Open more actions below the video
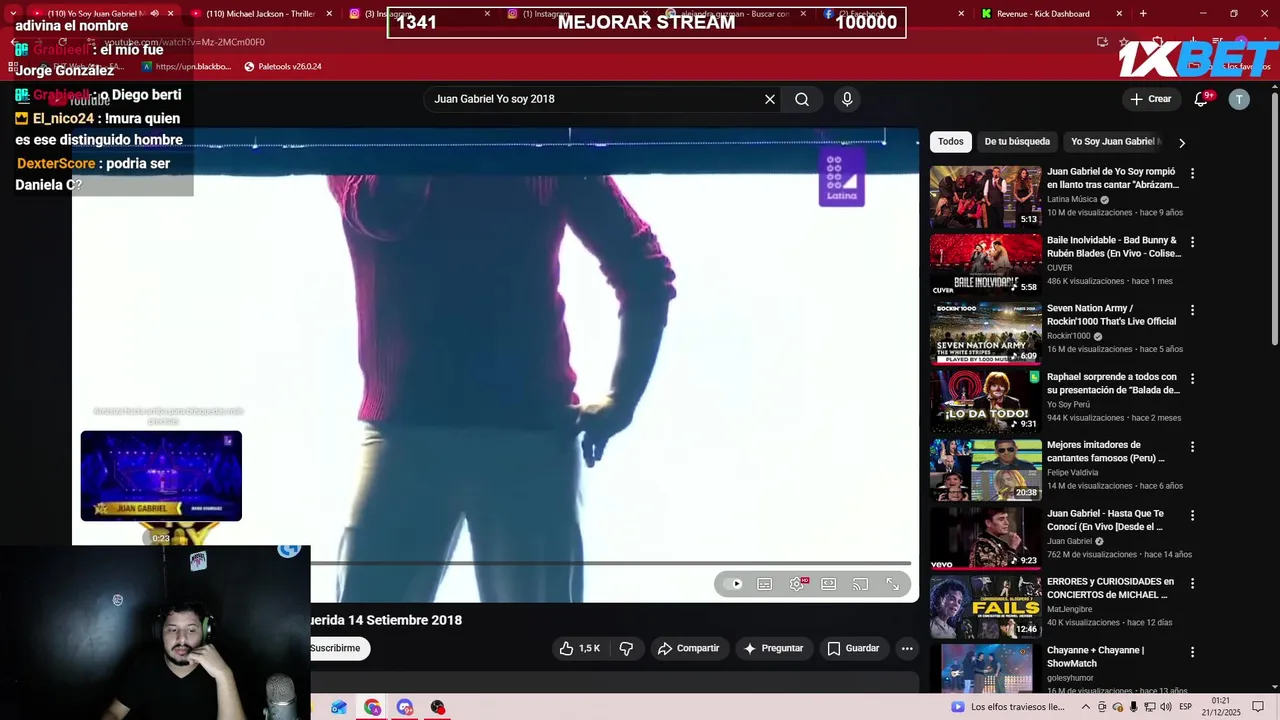Viewport: 1280px width, 720px height. [x=907, y=648]
